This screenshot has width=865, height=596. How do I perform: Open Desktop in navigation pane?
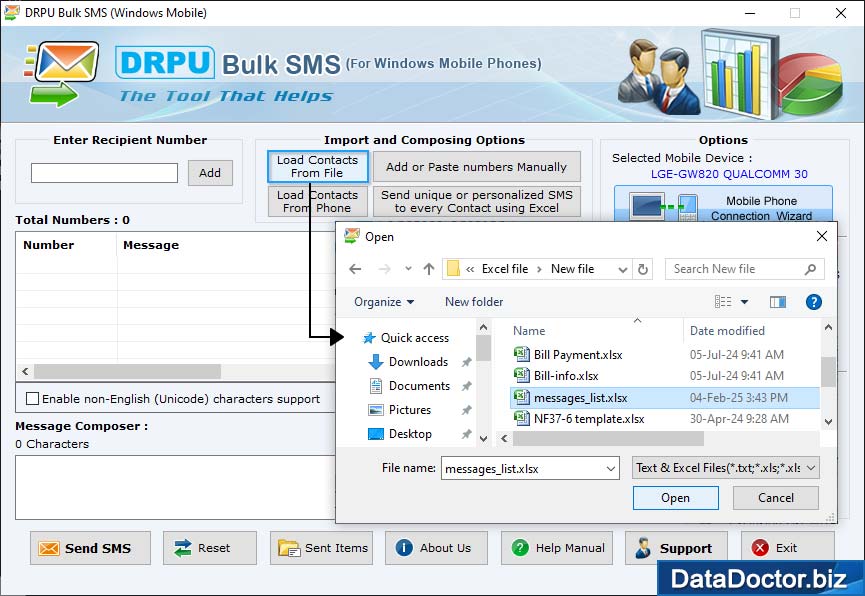pyautogui.click(x=410, y=434)
